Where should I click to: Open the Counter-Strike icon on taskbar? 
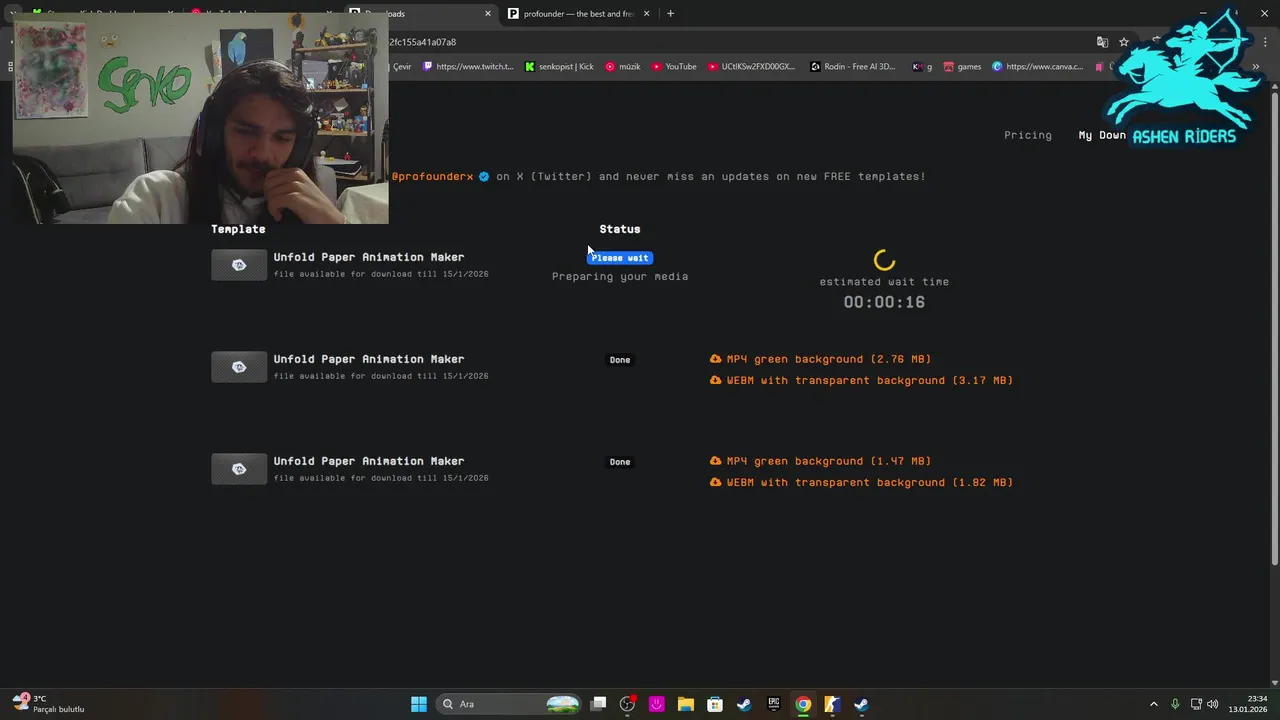click(x=832, y=704)
